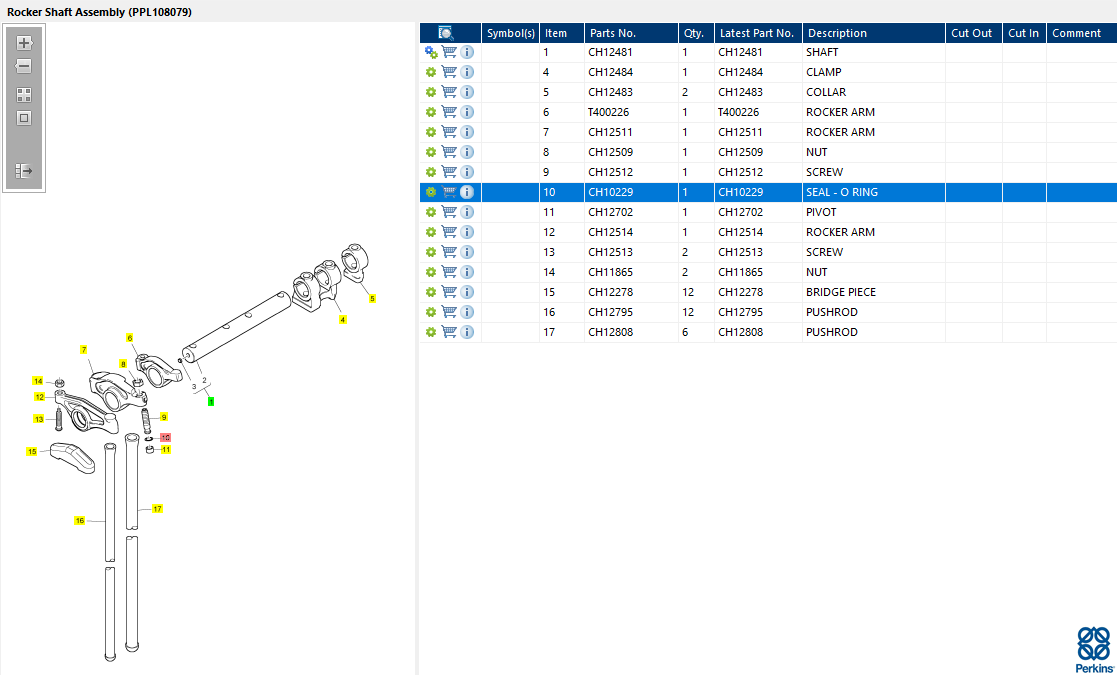Sort by Item column header

click(x=561, y=33)
